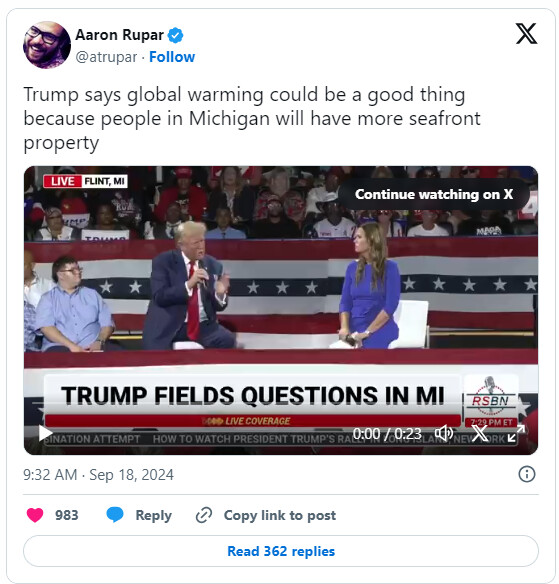Click the chain link icon
559x584 pixels.
pos(204,515)
